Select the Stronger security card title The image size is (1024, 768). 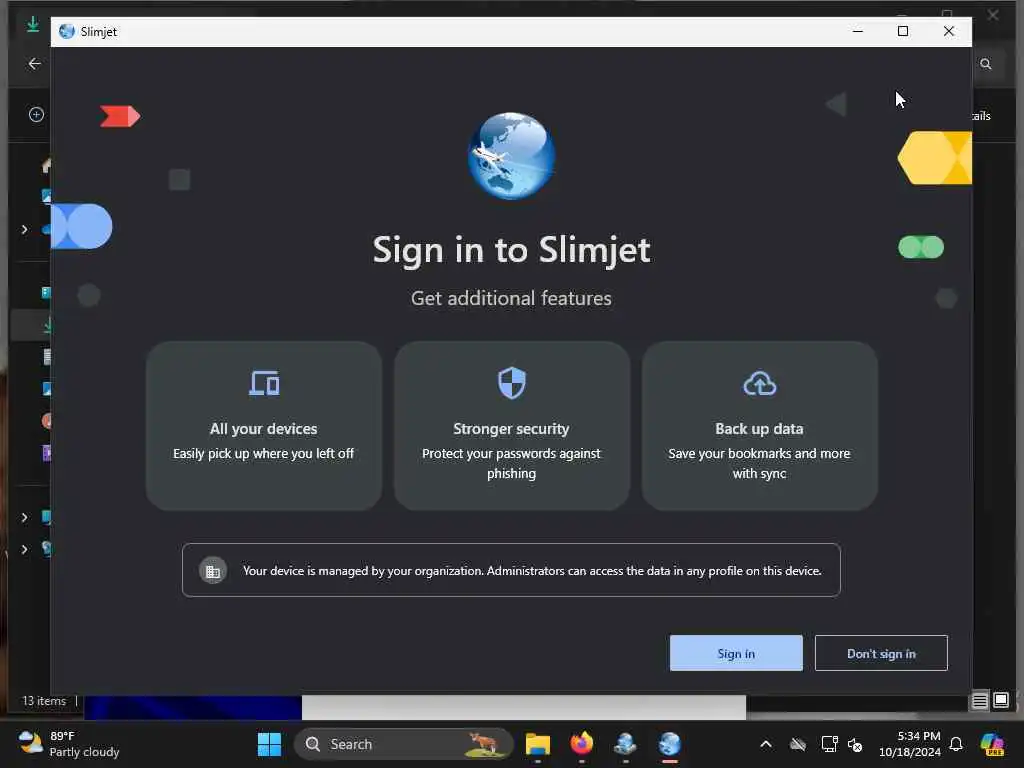click(x=511, y=429)
